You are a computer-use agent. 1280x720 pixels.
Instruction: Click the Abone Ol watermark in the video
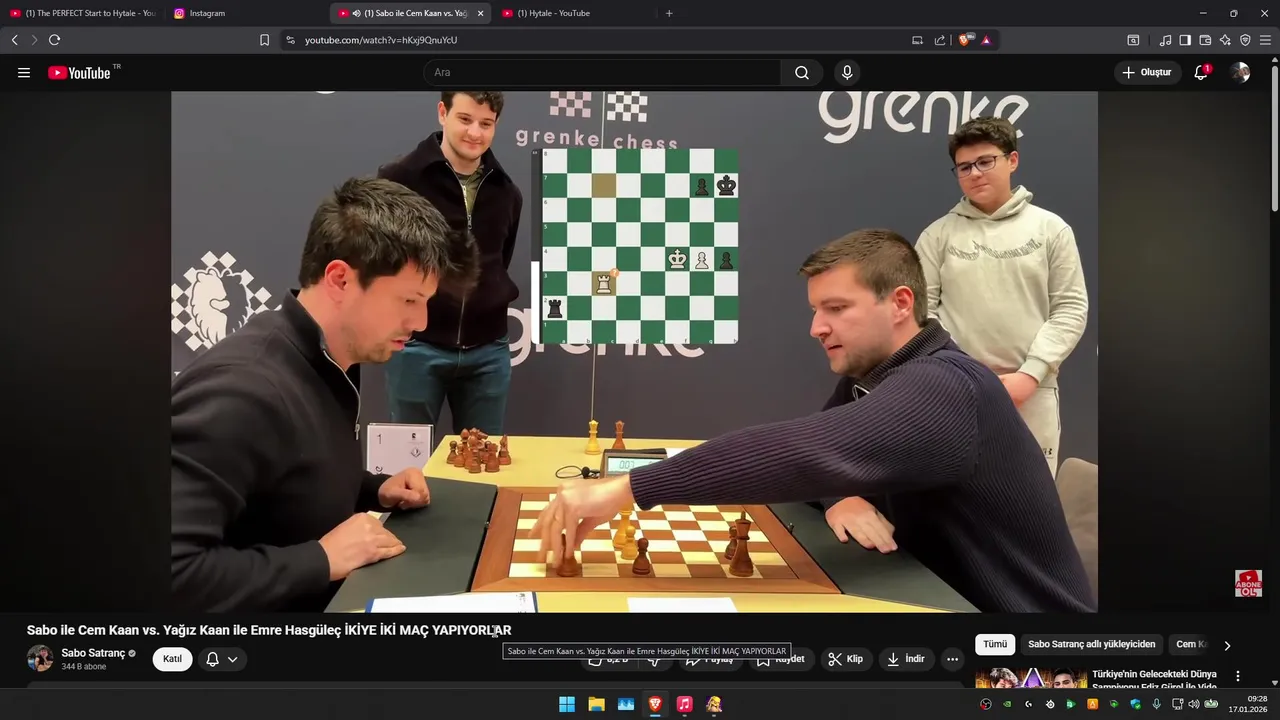point(1248,584)
